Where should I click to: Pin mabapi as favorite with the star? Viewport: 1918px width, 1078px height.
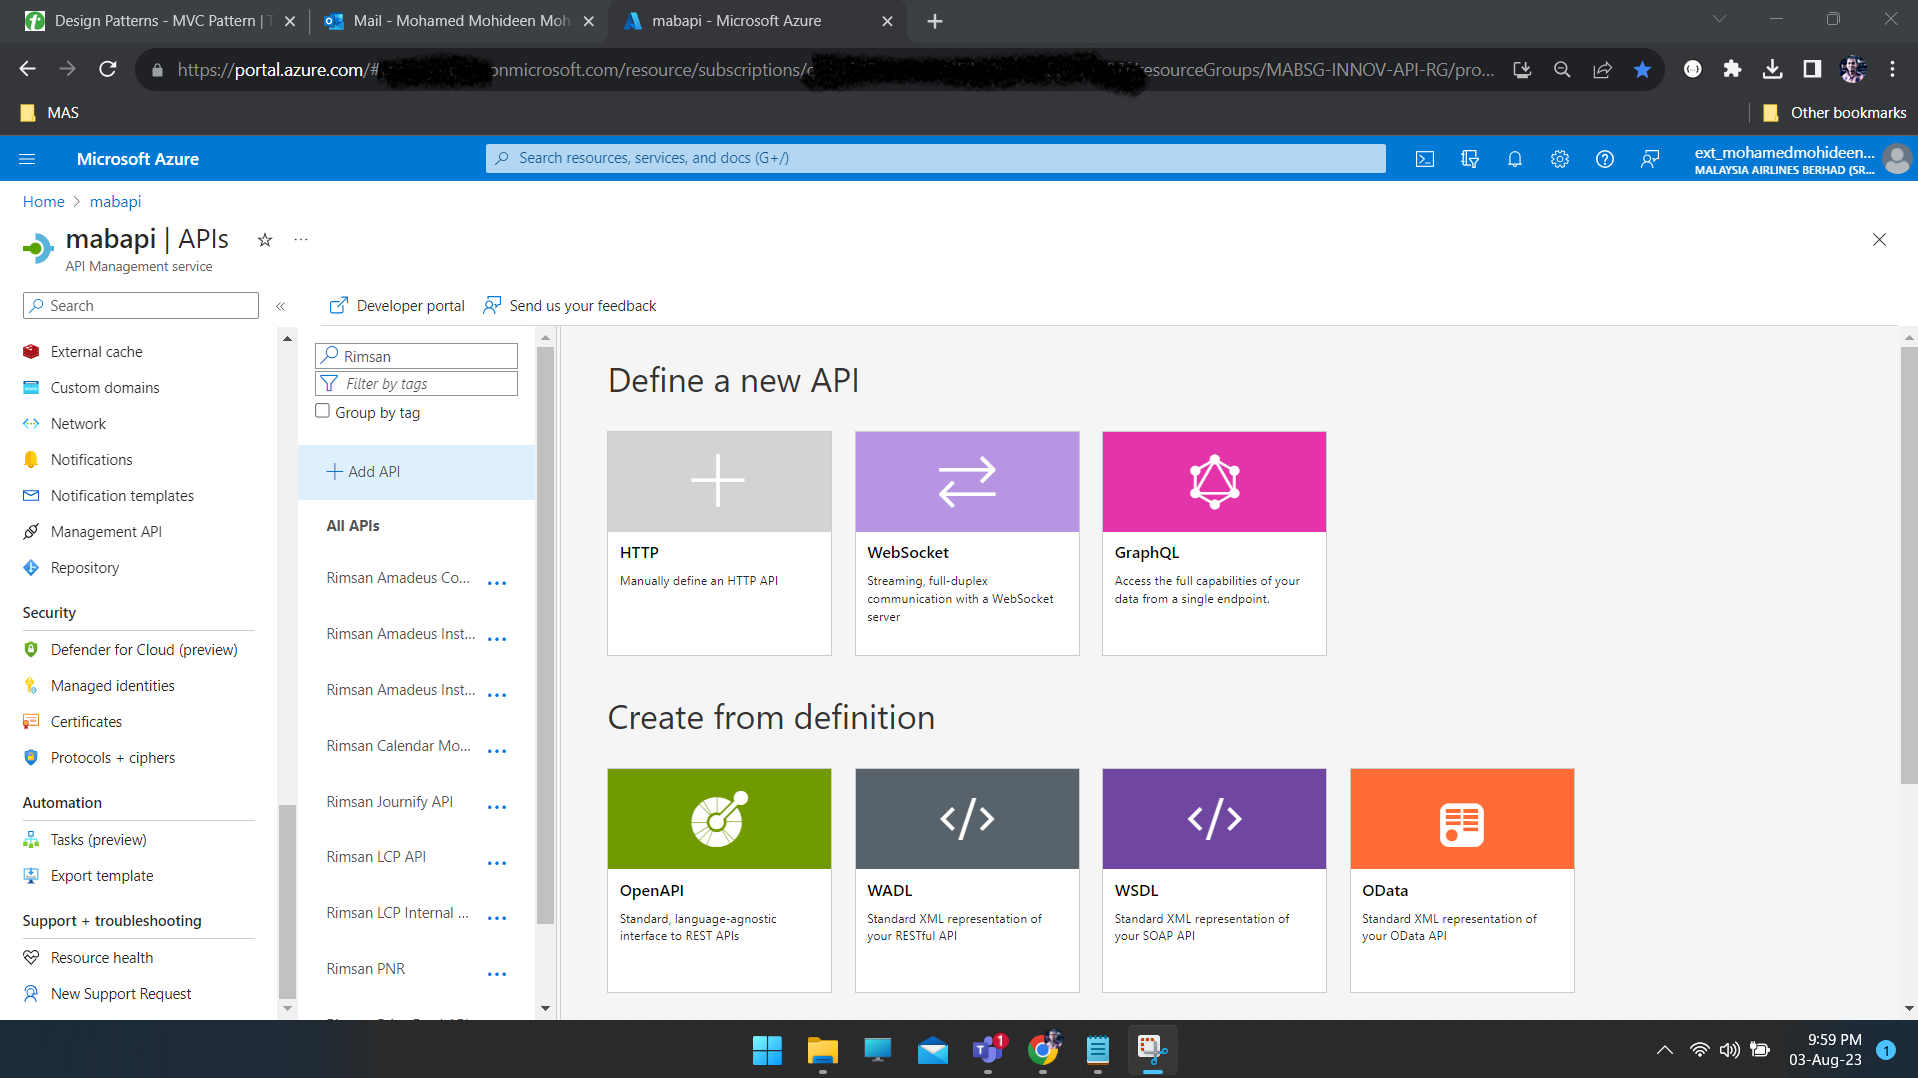[x=265, y=240]
